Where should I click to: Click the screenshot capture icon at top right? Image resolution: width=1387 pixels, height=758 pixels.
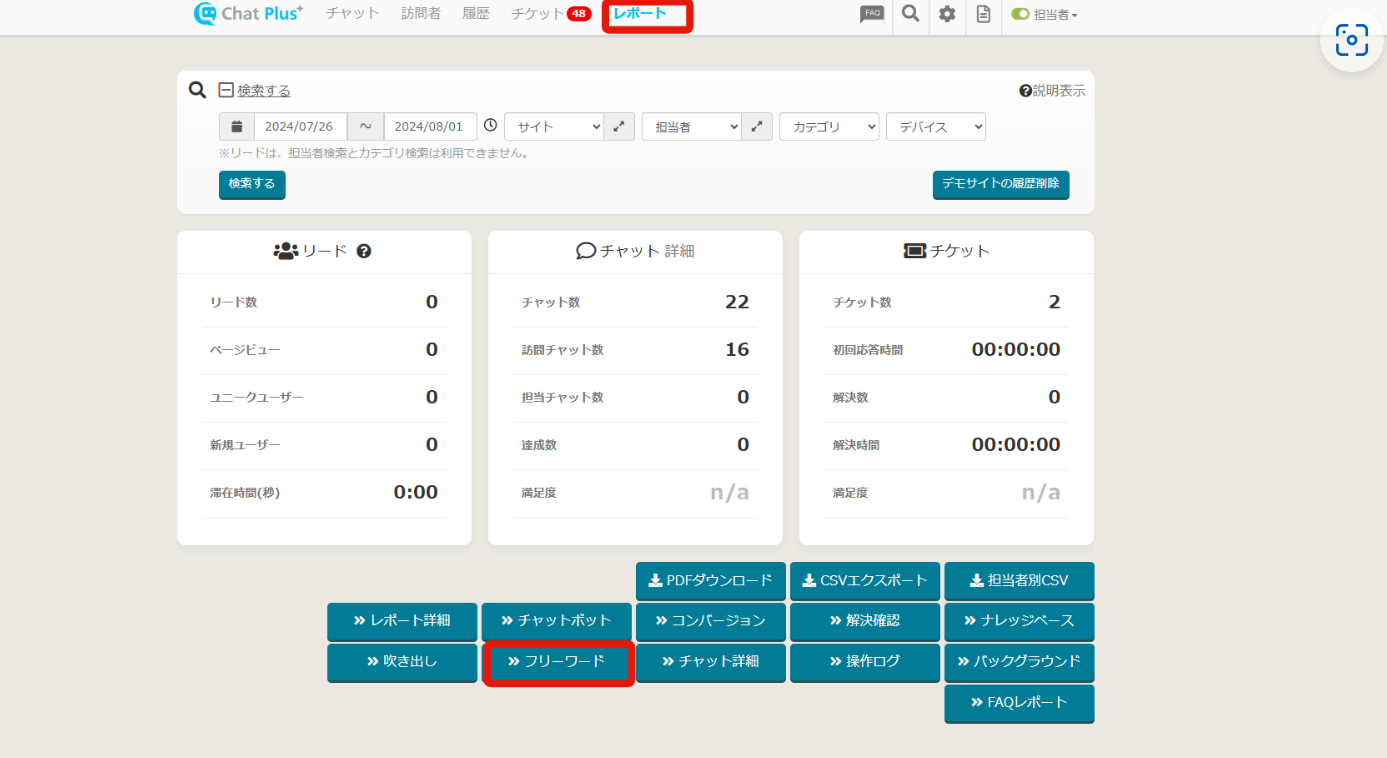1351,40
